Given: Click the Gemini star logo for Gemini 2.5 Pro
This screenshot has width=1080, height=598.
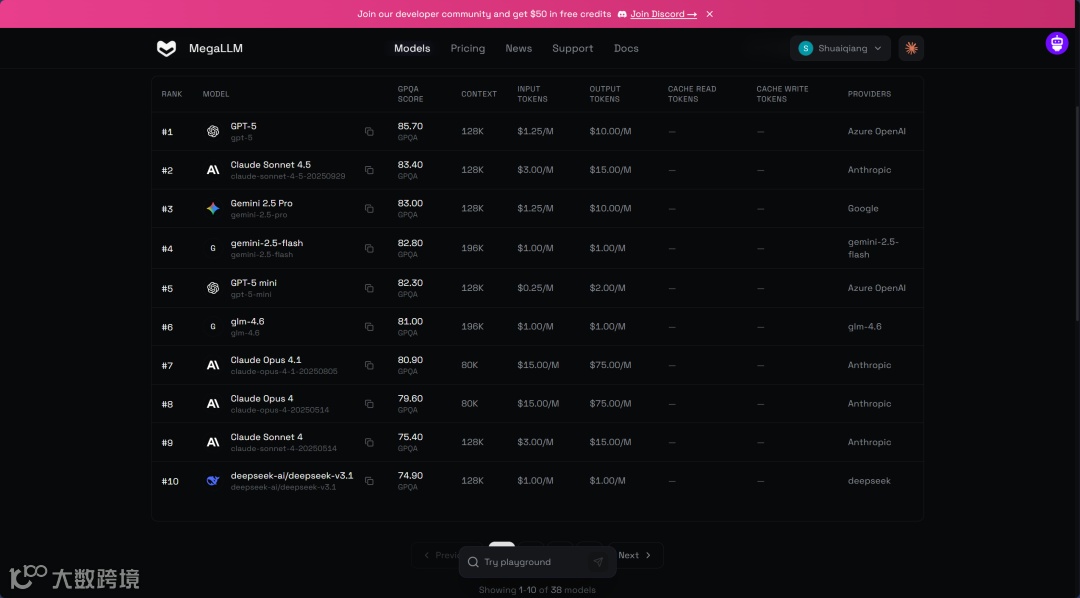Looking at the screenshot, I should (x=213, y=209).
